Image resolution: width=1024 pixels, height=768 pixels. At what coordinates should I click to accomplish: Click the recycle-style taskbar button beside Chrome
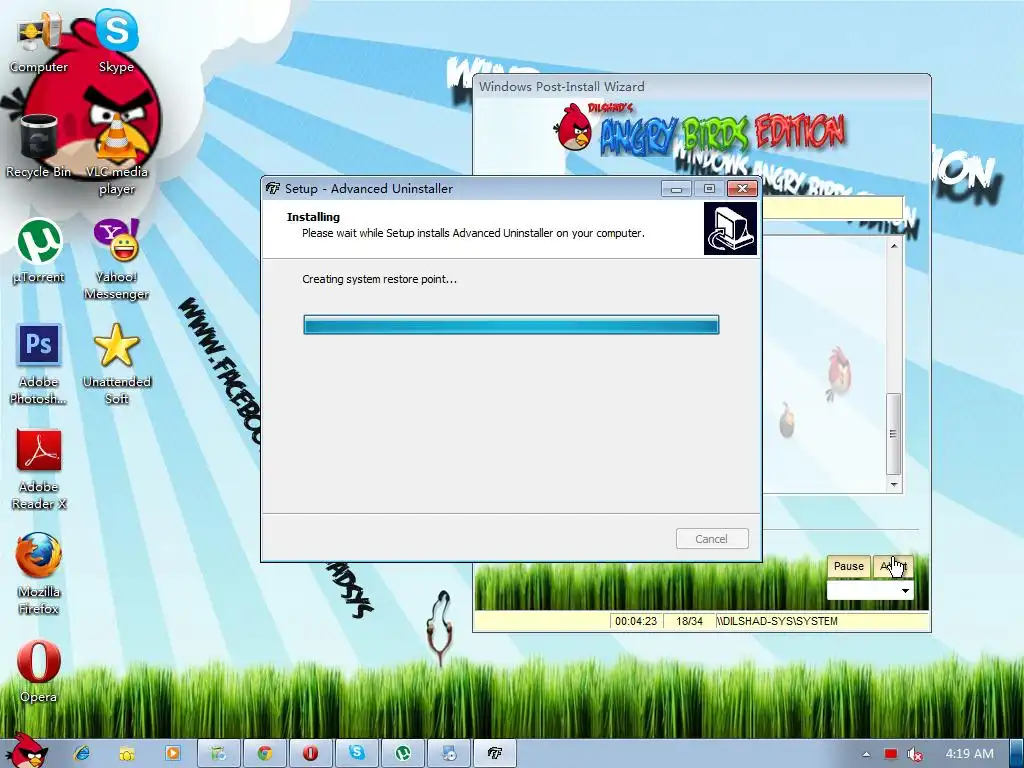coord(218,754)
